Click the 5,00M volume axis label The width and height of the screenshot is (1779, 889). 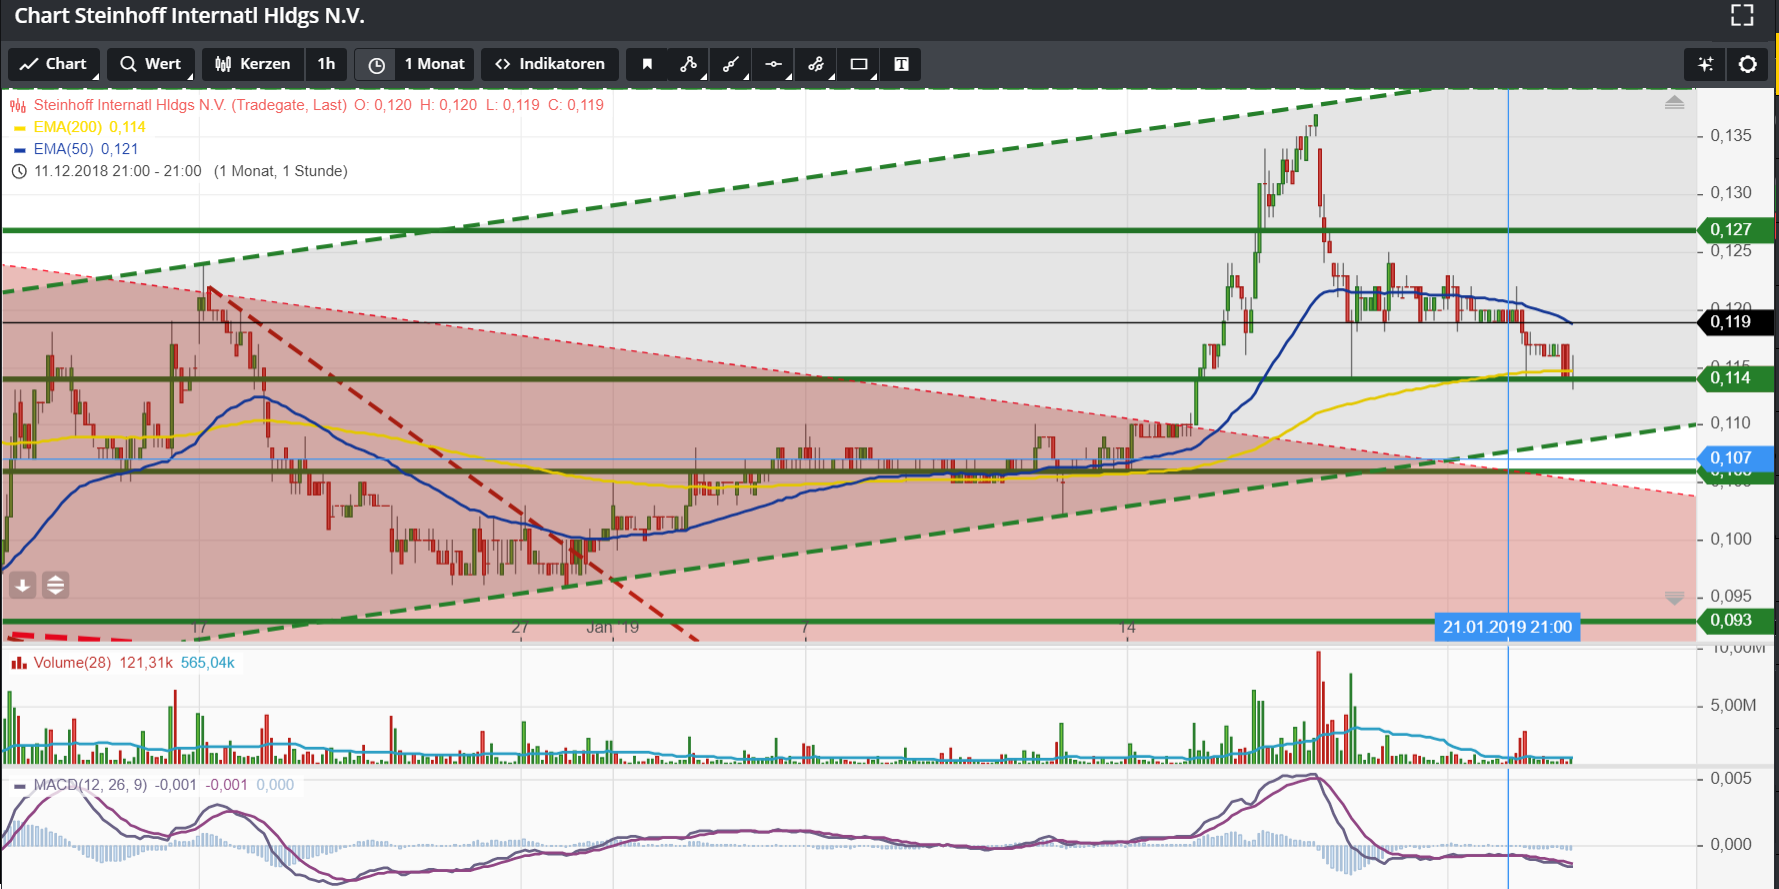click(x=1733, y=705)
